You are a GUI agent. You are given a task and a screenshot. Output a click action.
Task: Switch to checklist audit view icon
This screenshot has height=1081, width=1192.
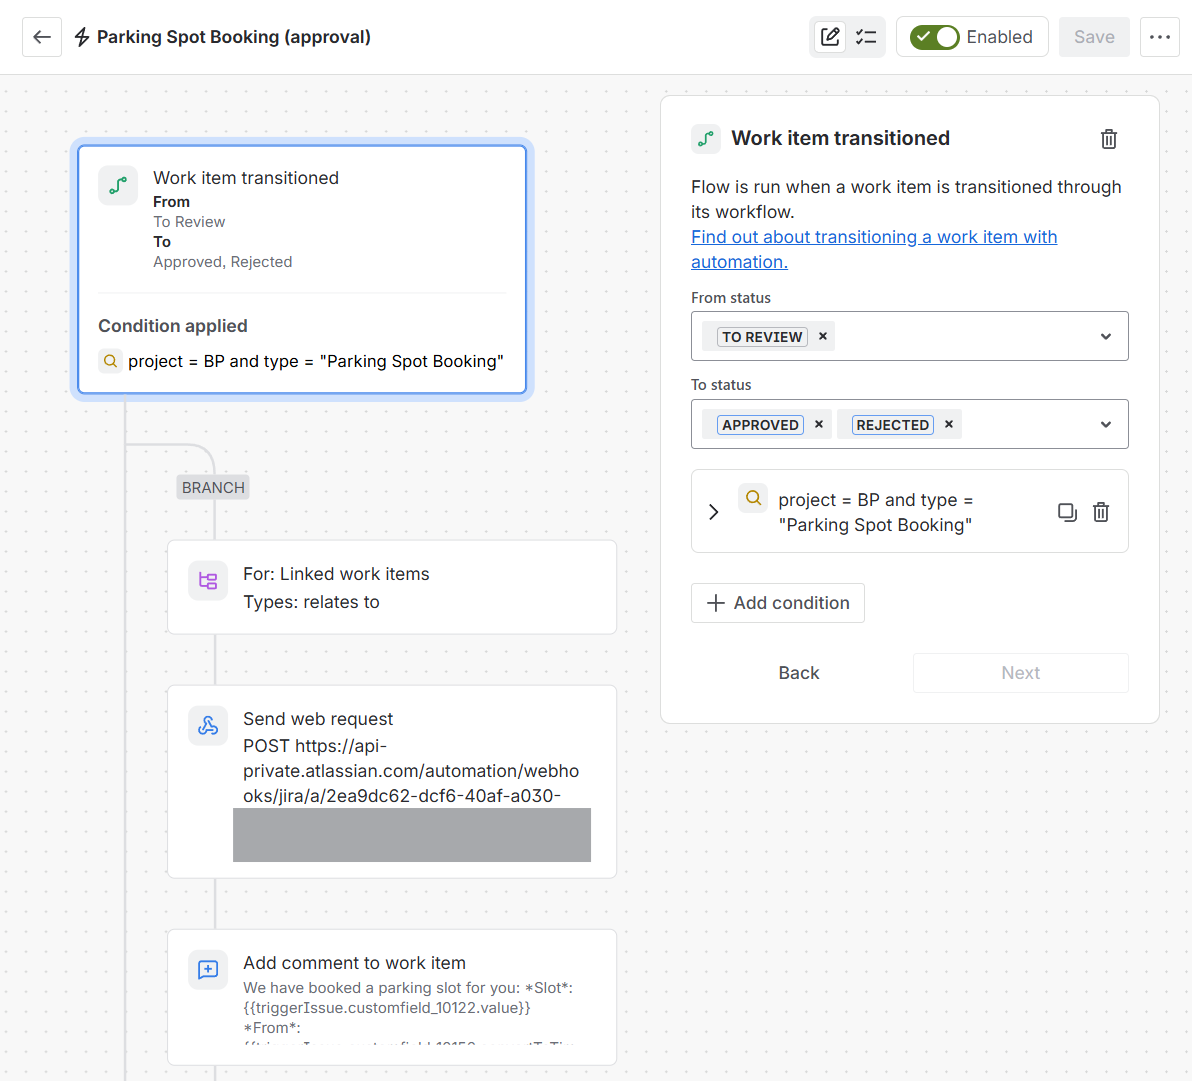pos(866,36)
